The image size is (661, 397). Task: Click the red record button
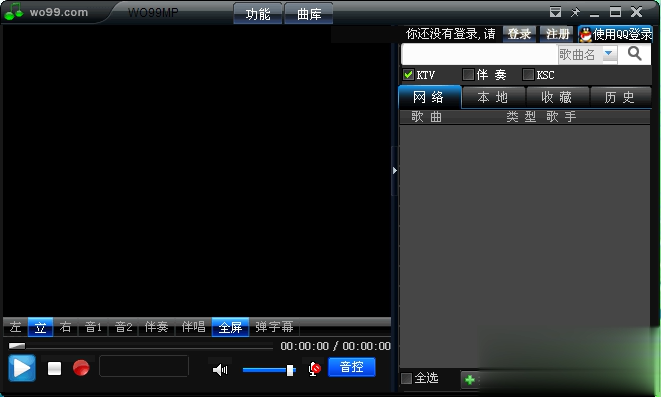(x=81, y=368)
